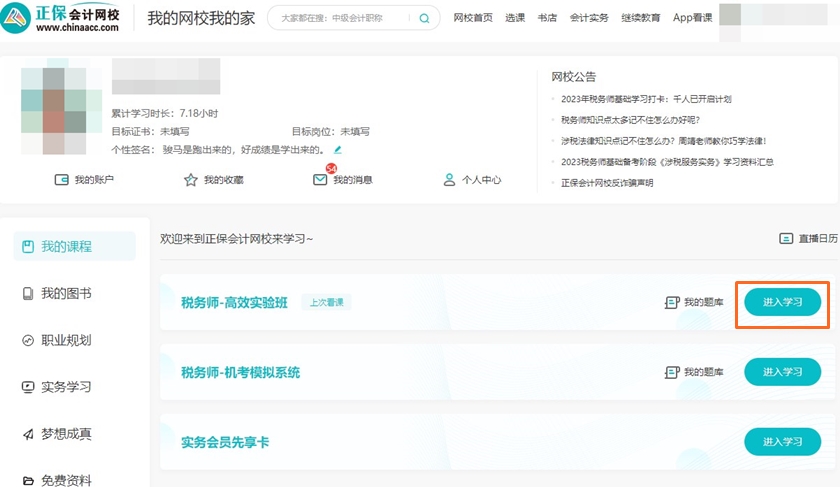
Task: Open 个人中心 link
Action: pos(482,180)
